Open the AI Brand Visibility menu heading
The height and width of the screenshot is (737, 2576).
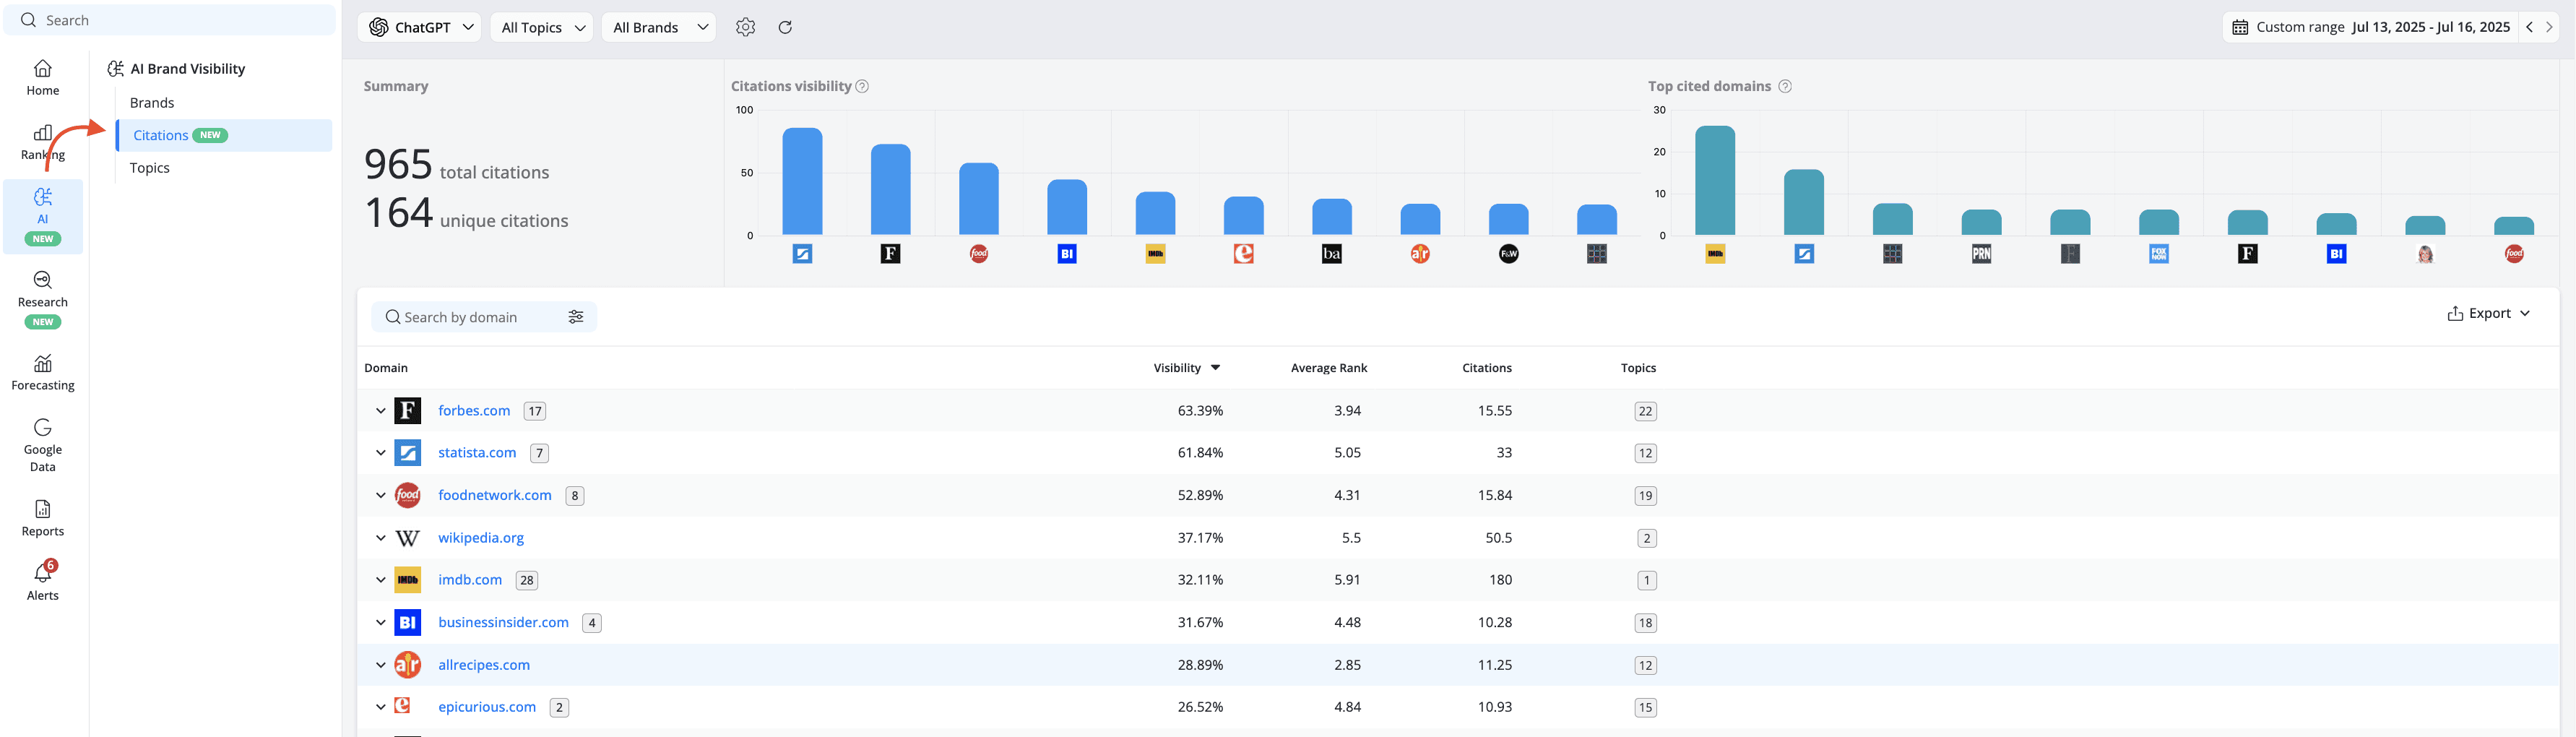pyautogui.click(x=177, y=68)
